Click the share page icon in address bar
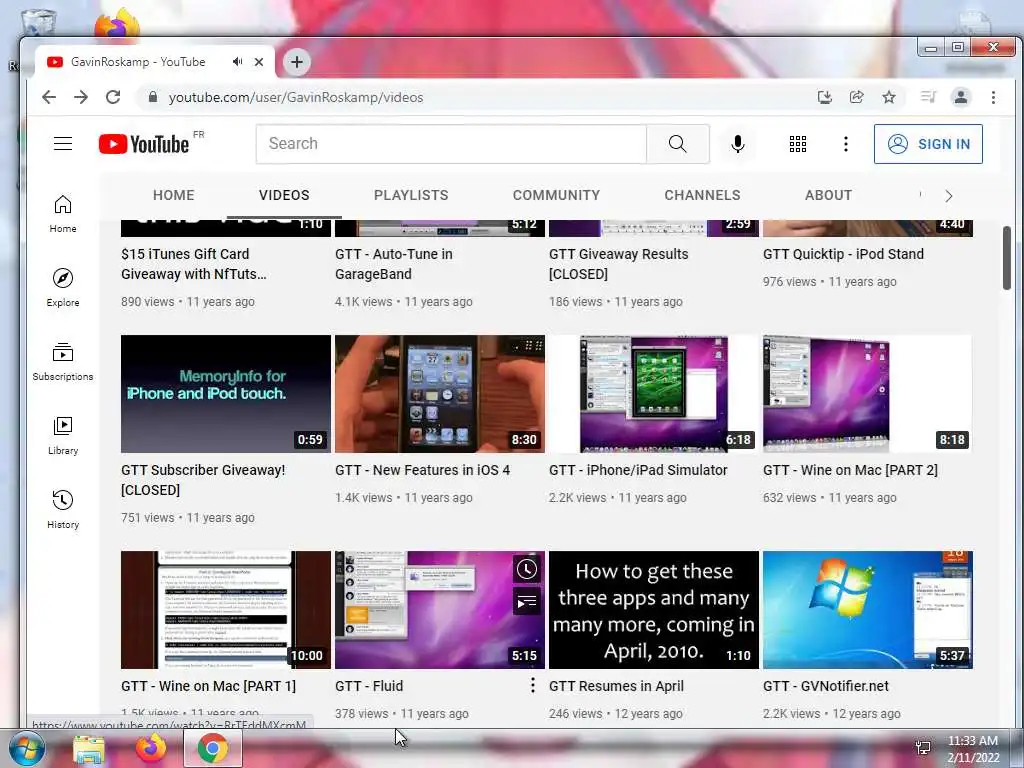Viewport: 1024px width, 768px height. [x=857, y=97]
